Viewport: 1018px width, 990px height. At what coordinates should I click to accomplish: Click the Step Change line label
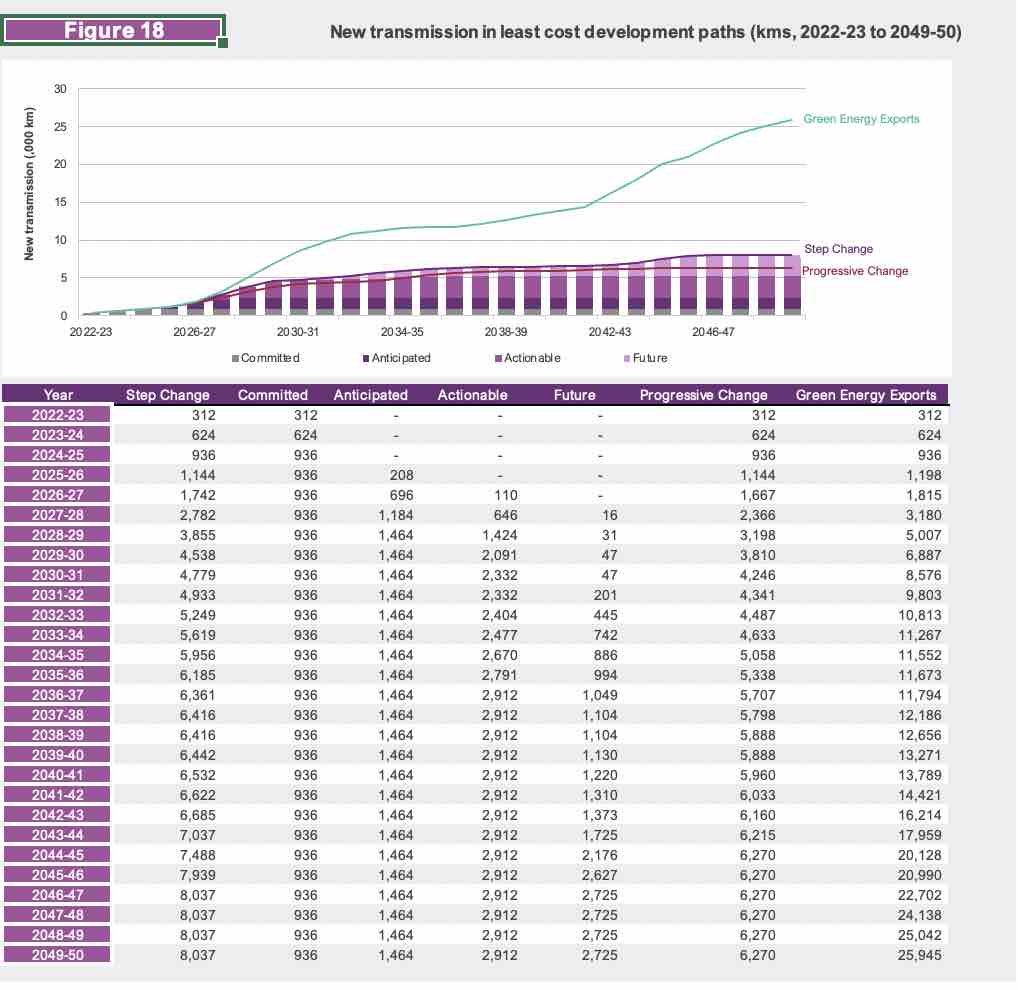coord(838,249)
